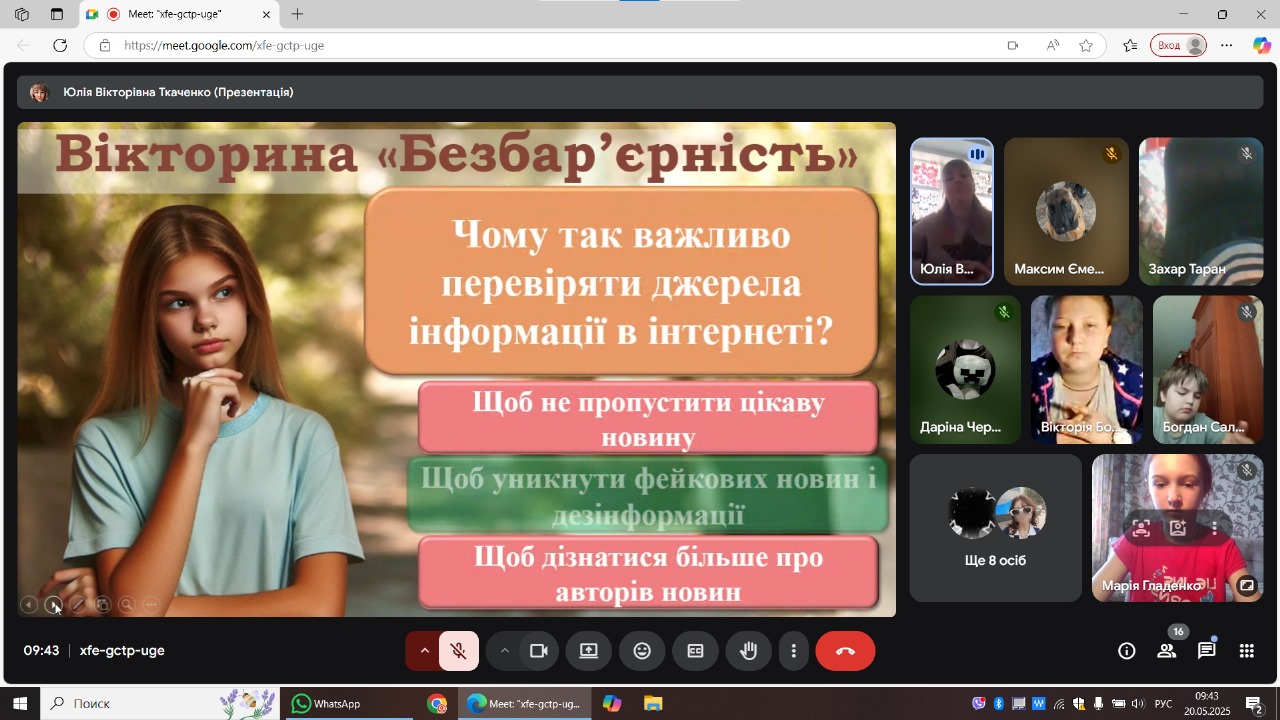Open meeting details info panel
This screenshot has height=720, width=1280.
click(1127, 651)
